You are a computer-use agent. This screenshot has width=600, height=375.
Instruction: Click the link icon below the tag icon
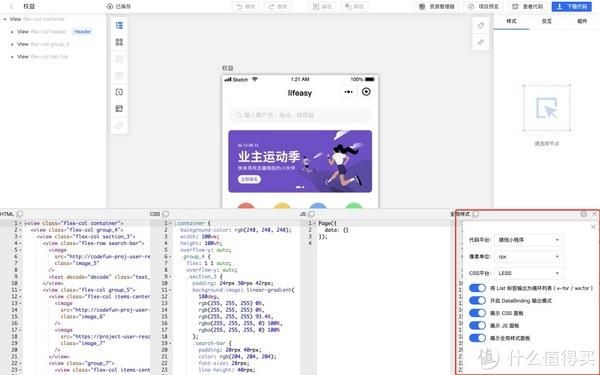pyautogui.click(x=481, y=42)
